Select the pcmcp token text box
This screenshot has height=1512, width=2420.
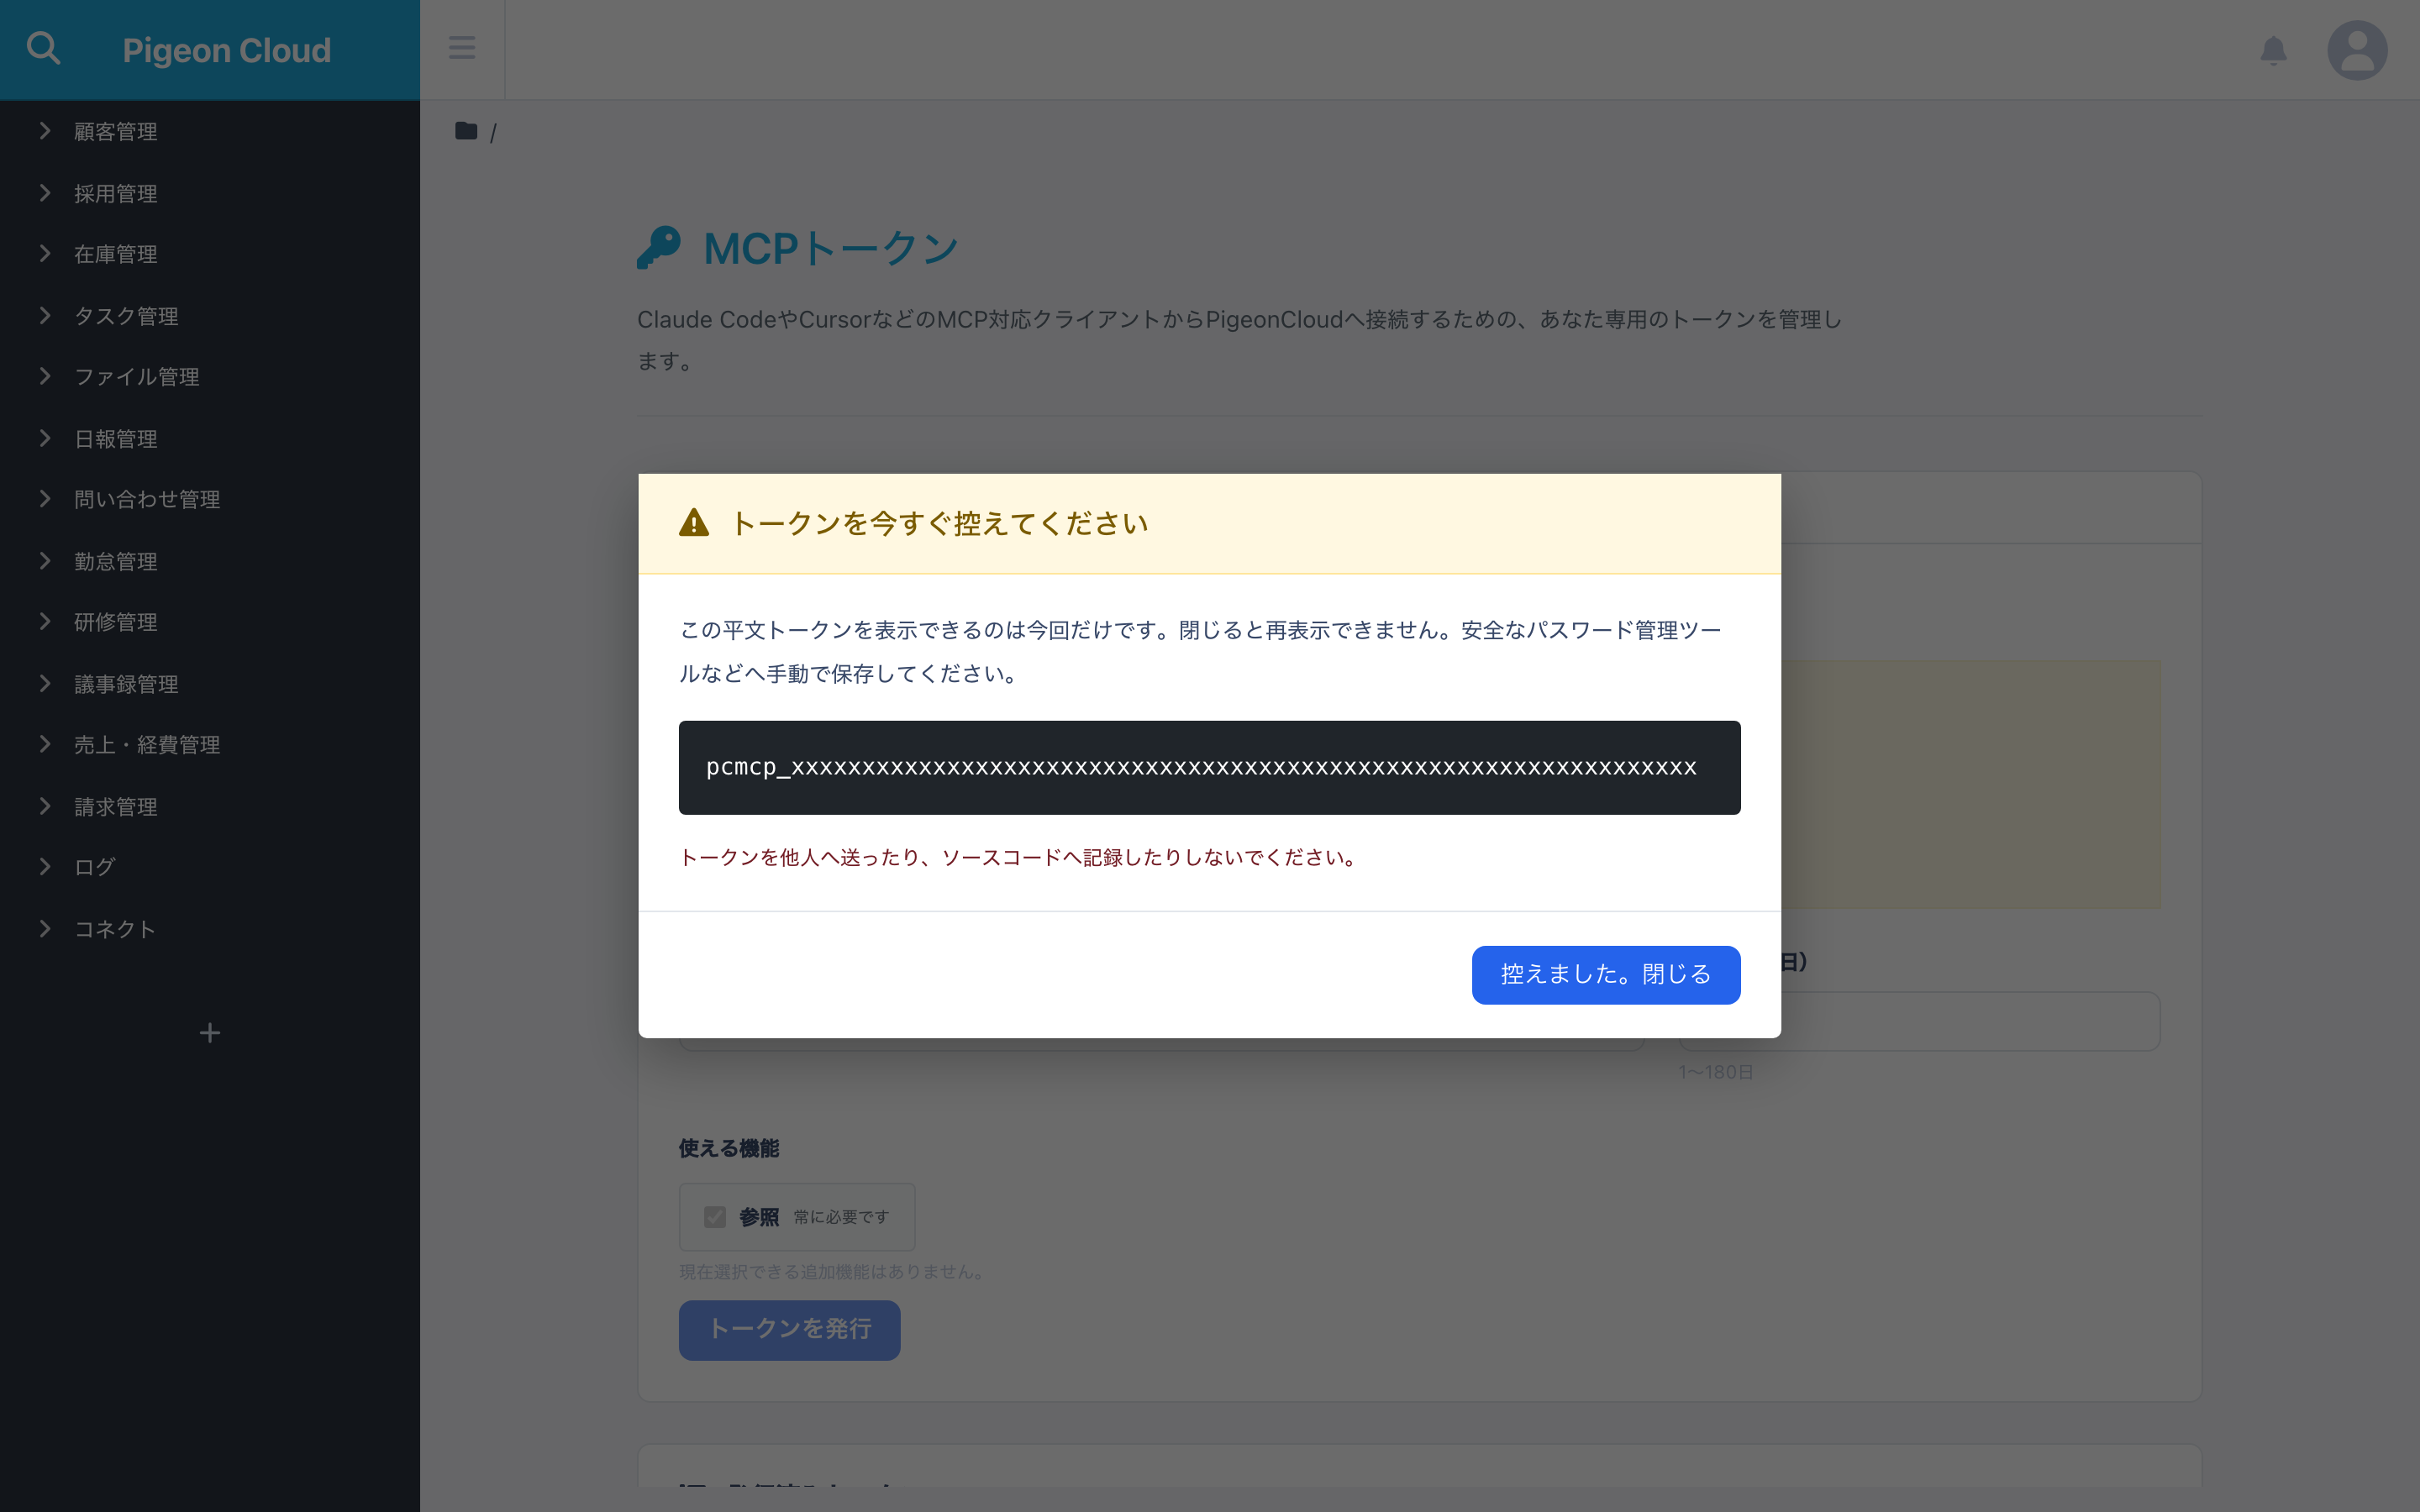click(1209, 767)
